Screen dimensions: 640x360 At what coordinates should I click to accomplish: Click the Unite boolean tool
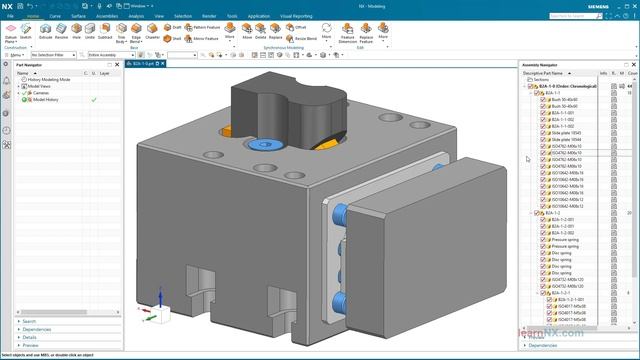[x=90, y=31]
